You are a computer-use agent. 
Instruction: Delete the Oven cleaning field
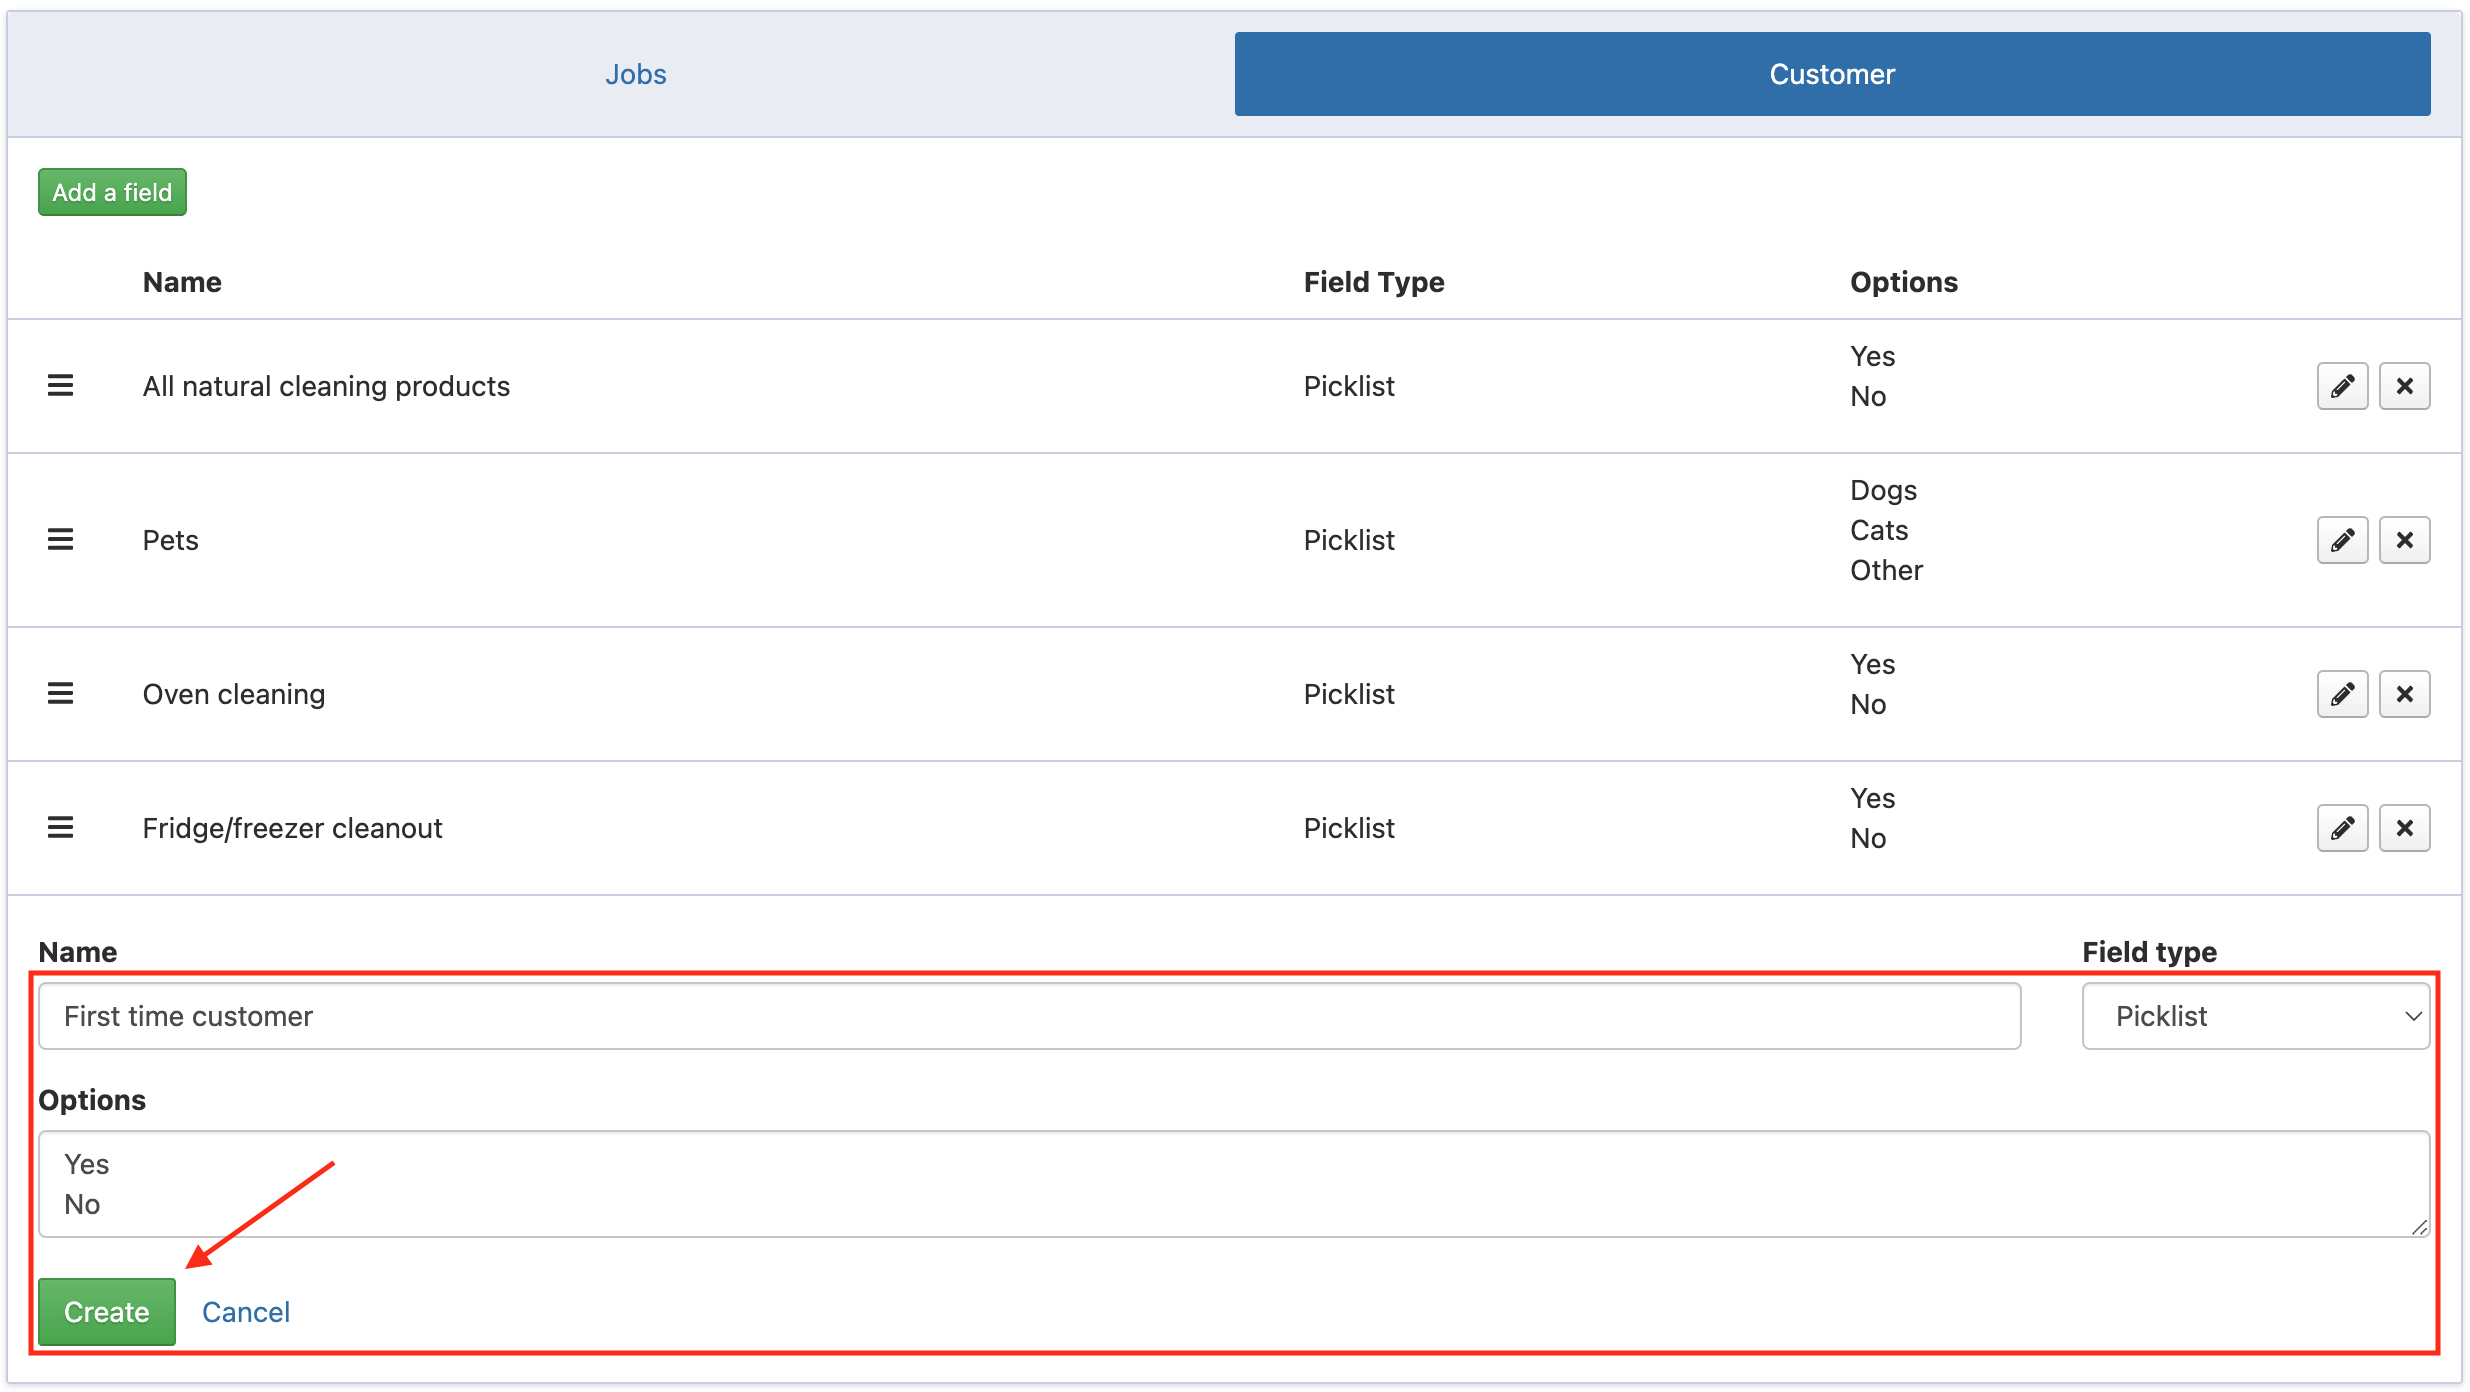point(2403,694)
